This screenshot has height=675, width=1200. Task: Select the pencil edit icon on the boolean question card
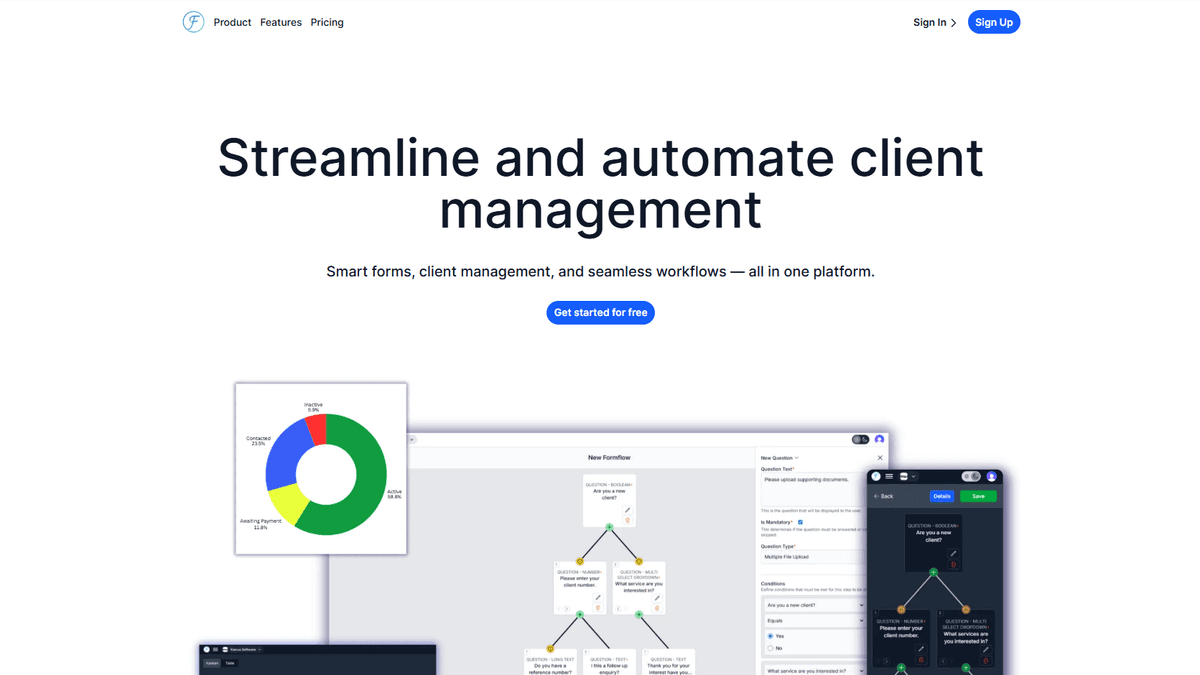point(627,509)
